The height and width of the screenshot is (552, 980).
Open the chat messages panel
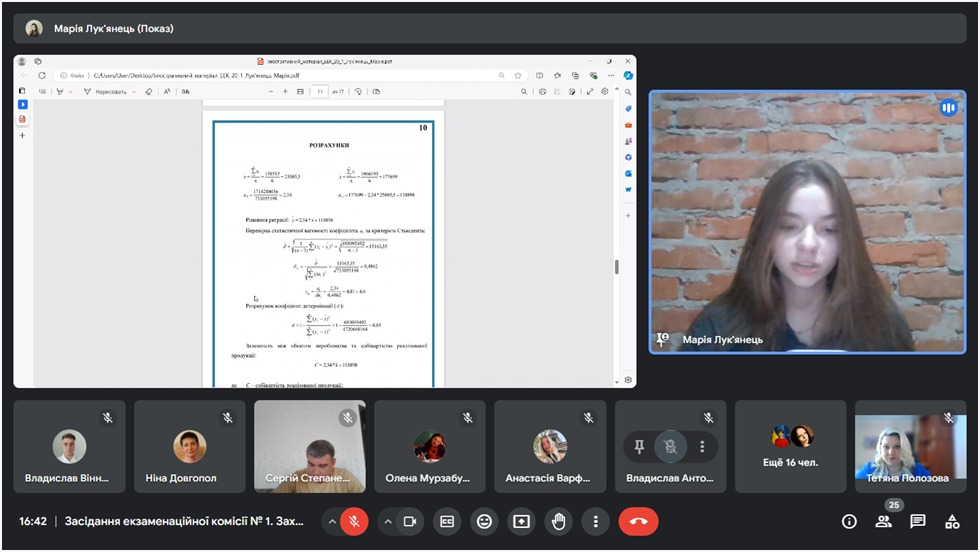(917, 521)
